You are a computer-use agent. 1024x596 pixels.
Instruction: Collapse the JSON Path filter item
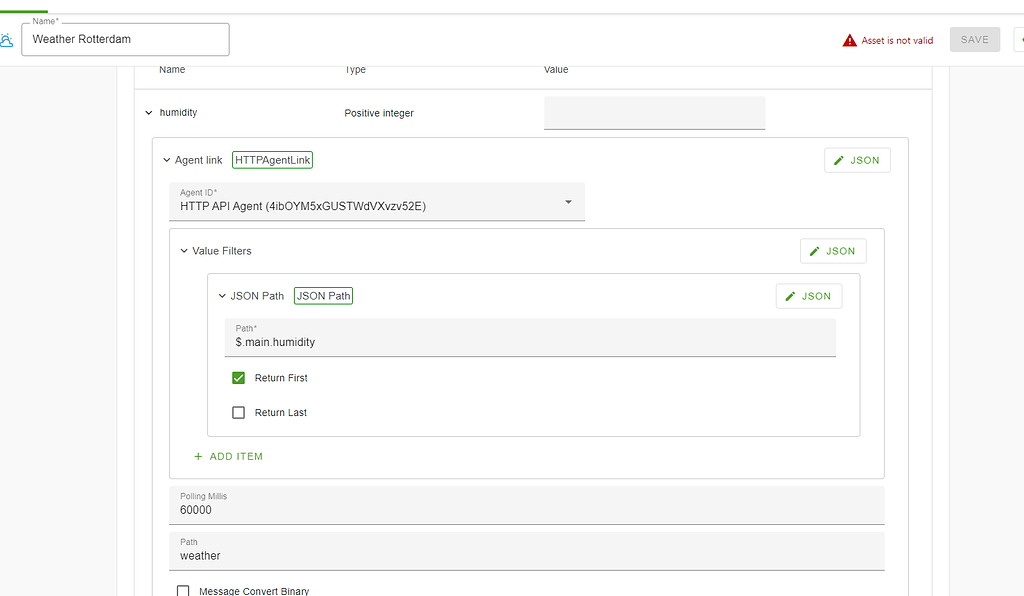click(222, 296)
